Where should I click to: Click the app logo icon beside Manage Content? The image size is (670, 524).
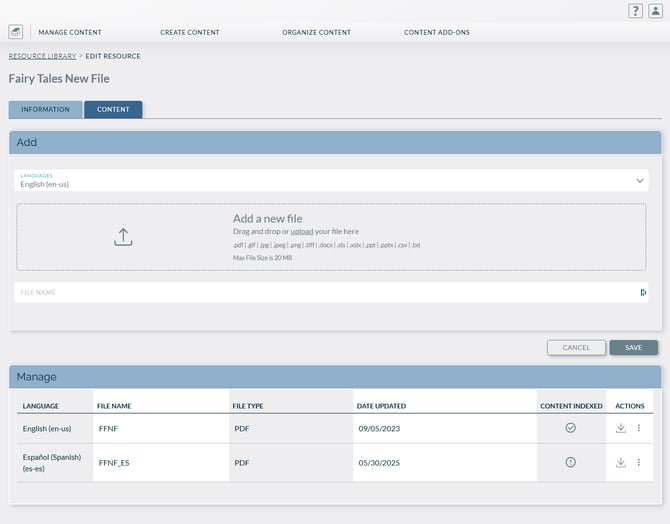[x=16, y=32]
